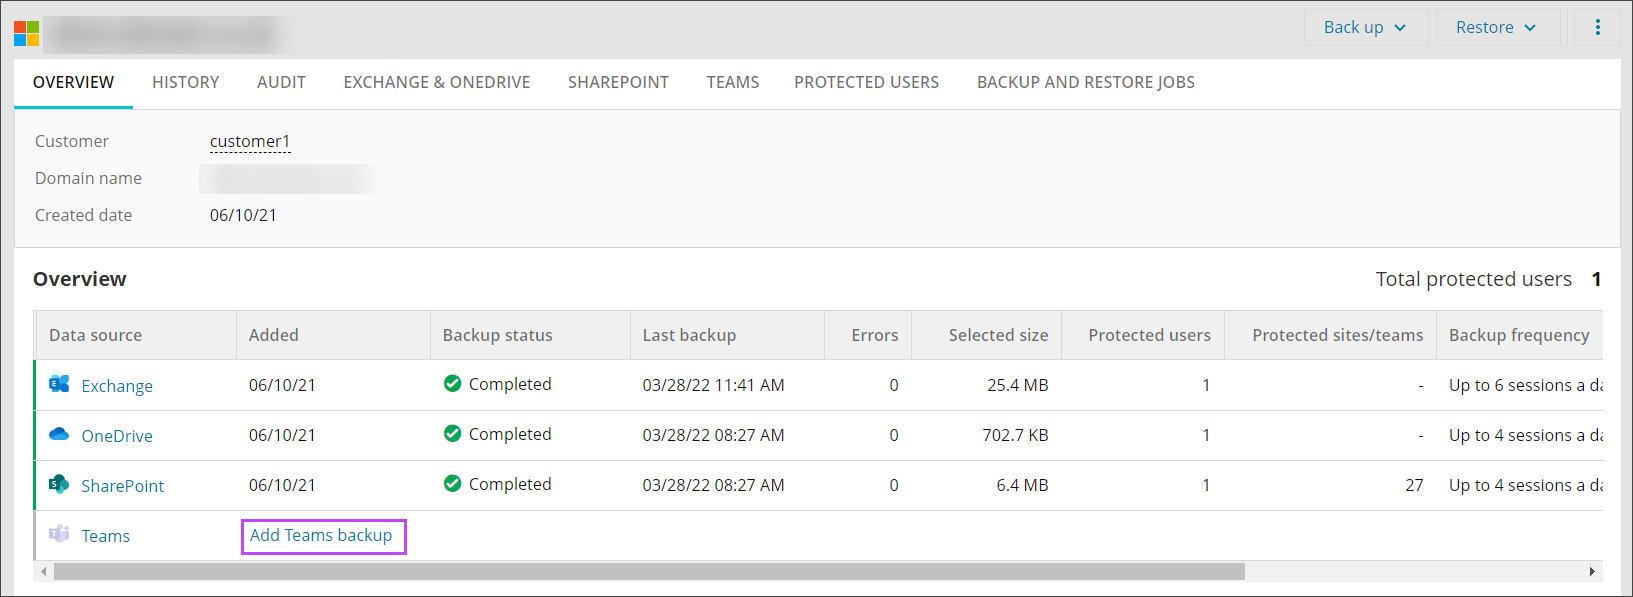Expand the Restore dropdown

[1496, 27]
